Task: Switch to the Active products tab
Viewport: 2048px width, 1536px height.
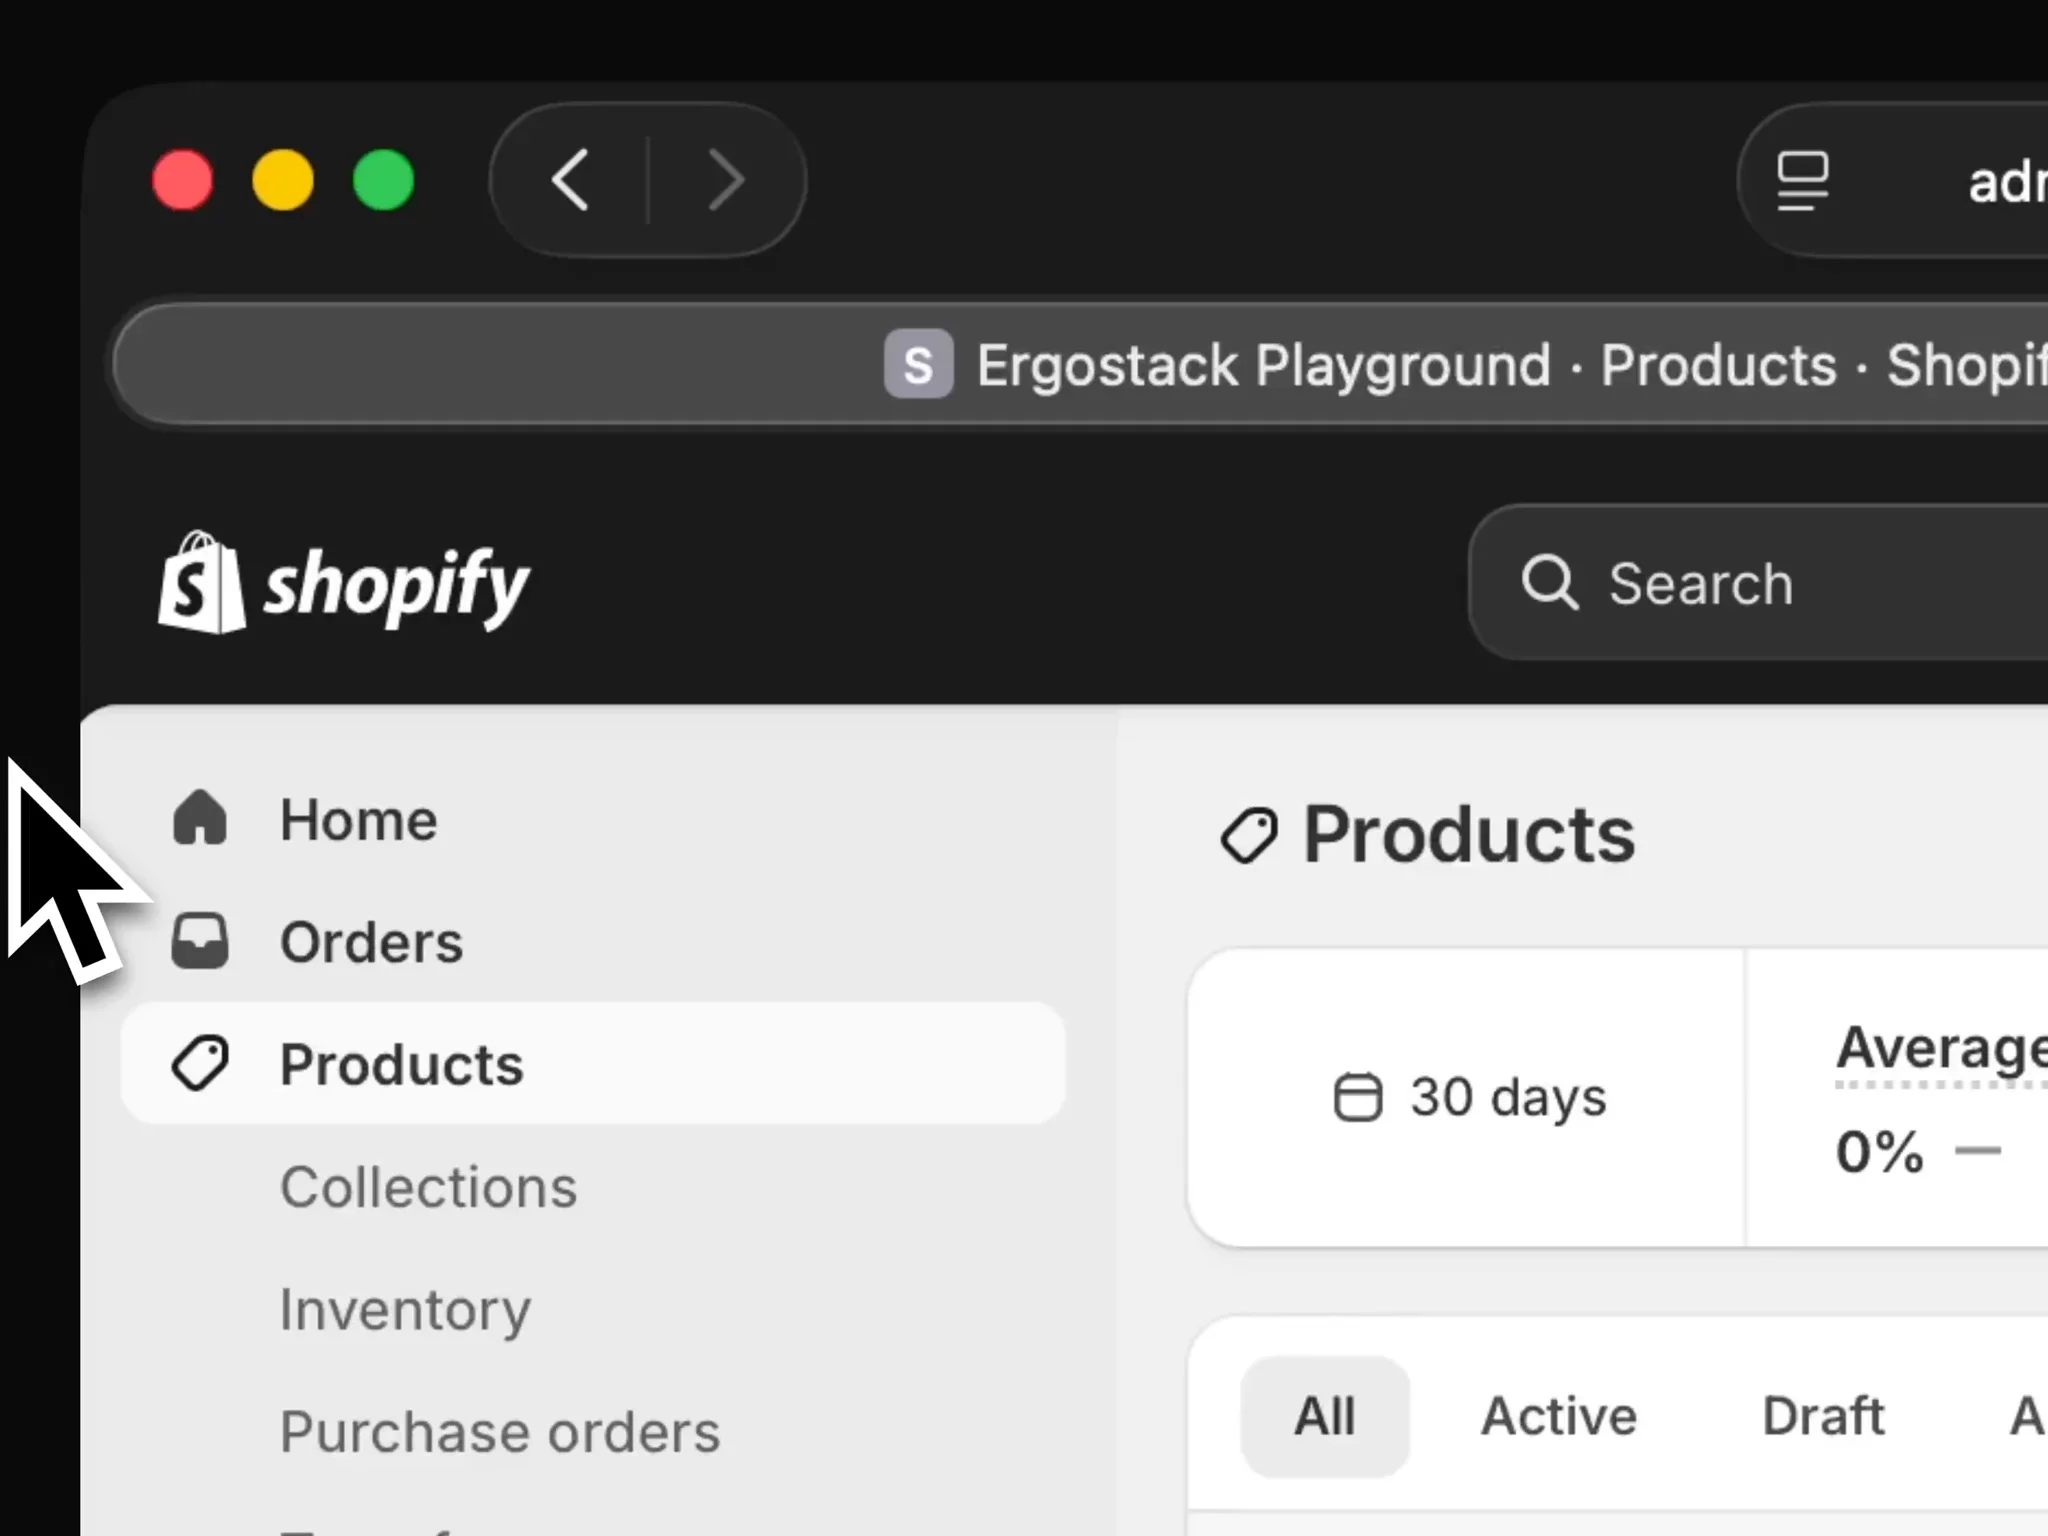Action: (x=1558, y=1416)
